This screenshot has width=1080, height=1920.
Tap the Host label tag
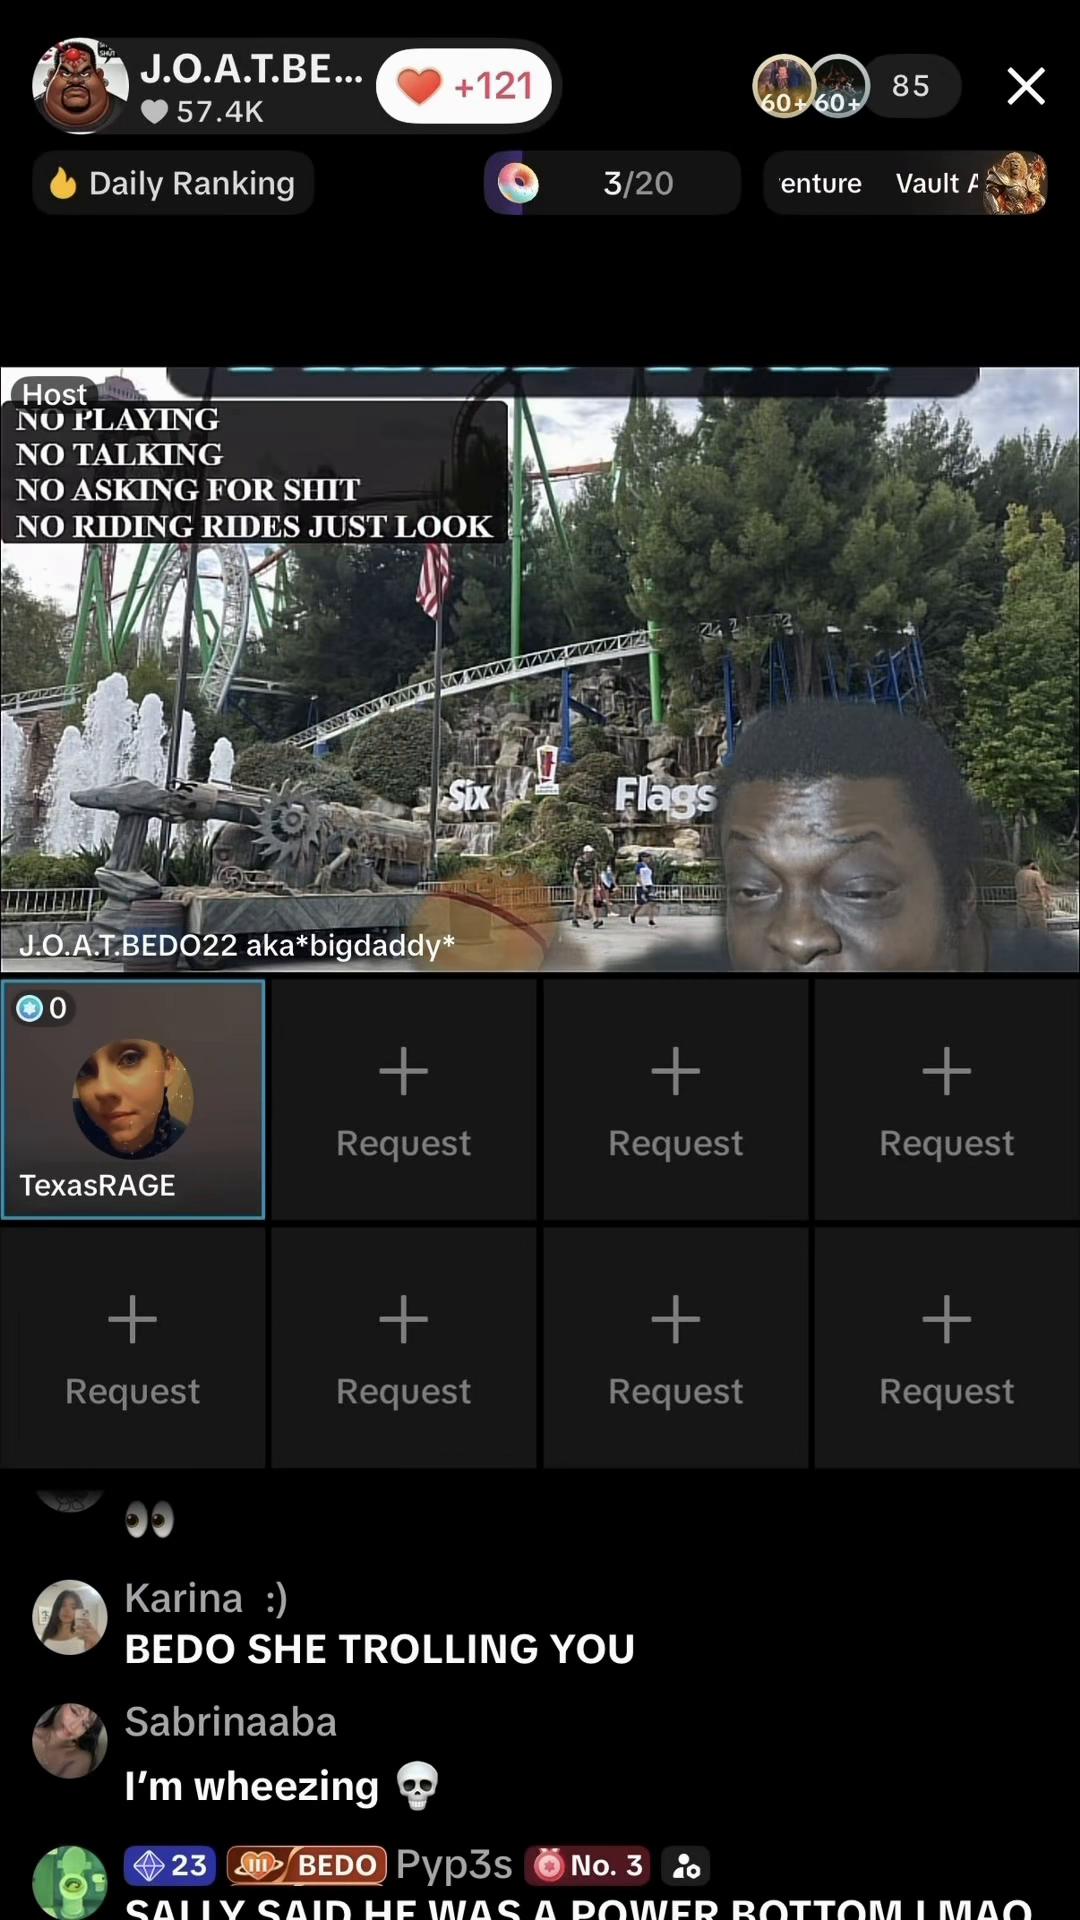(x=55, y=393)
